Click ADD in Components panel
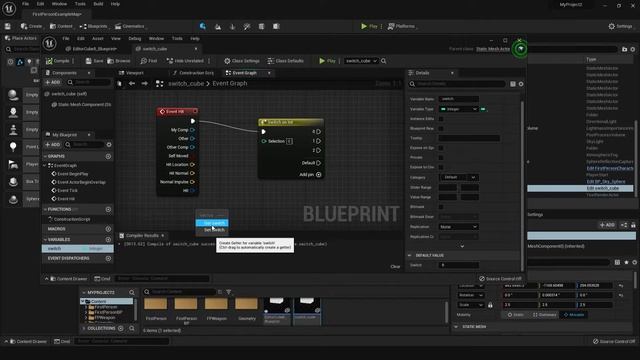 (x=53, y=82)
